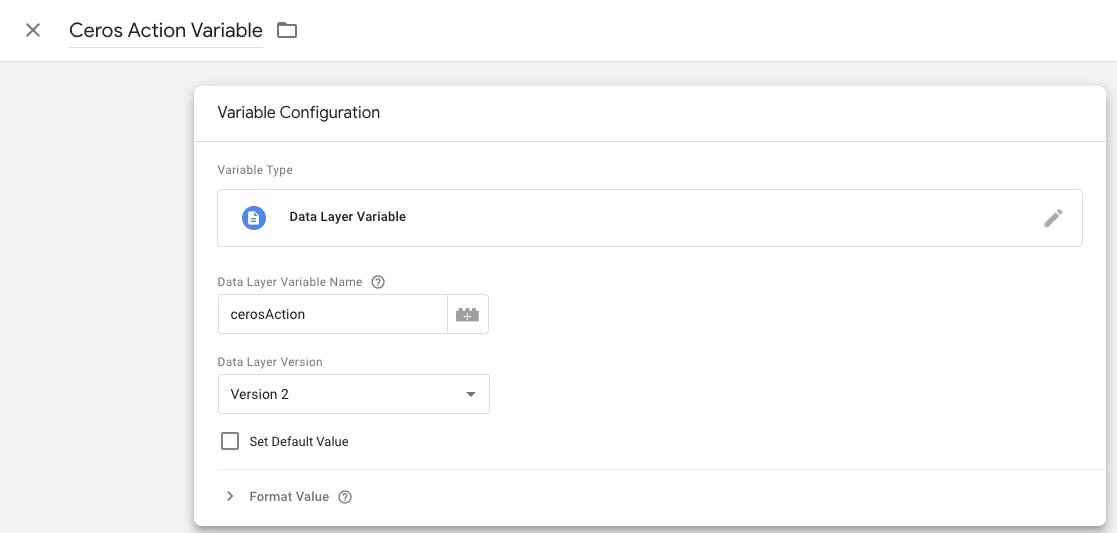Click the variable picker brick icon
Viewport: 1117px width, 533px height.
[x=467, y=314]
